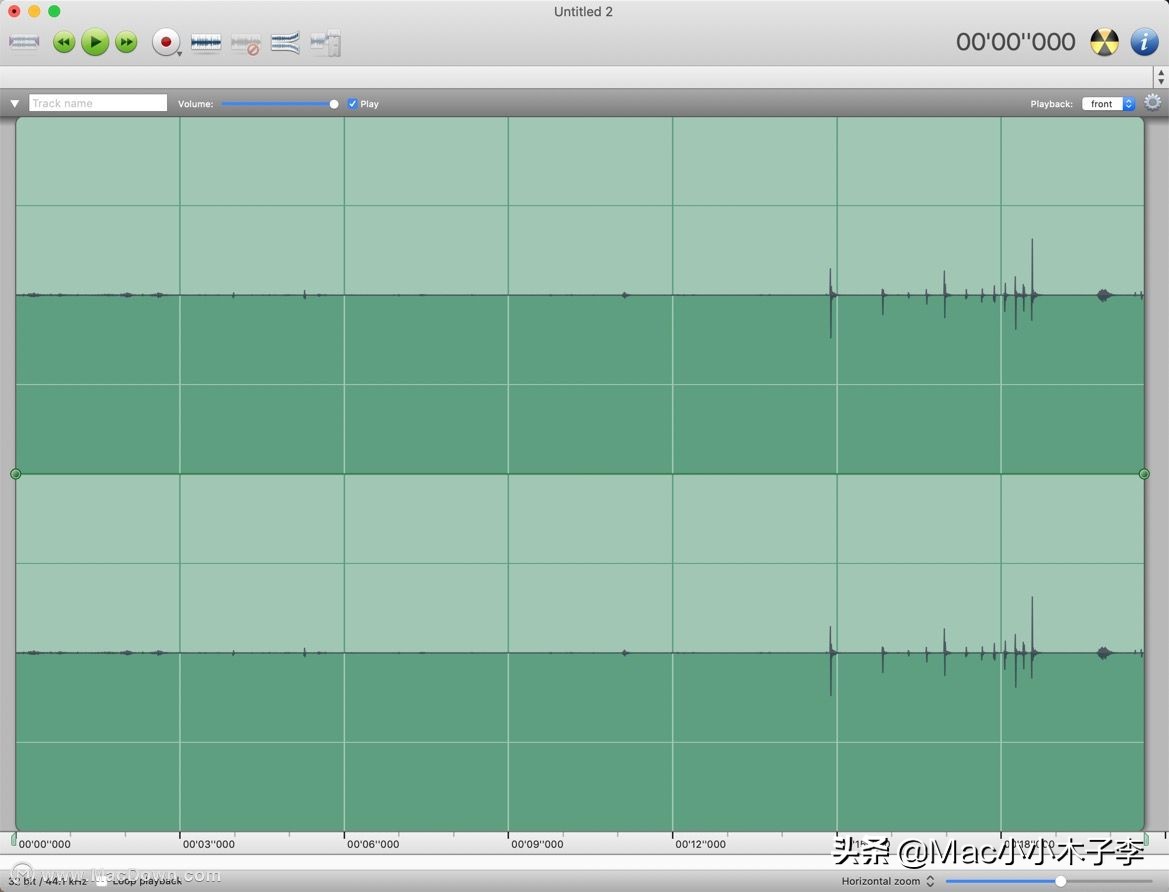
Task: Click the waveform mixer sliders icon
Action: [325, 43]
